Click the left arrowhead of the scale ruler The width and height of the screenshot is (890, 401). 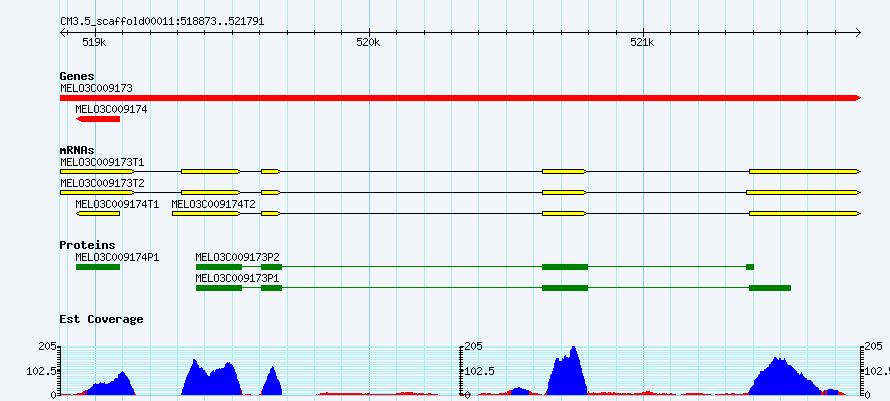[63, 32]
